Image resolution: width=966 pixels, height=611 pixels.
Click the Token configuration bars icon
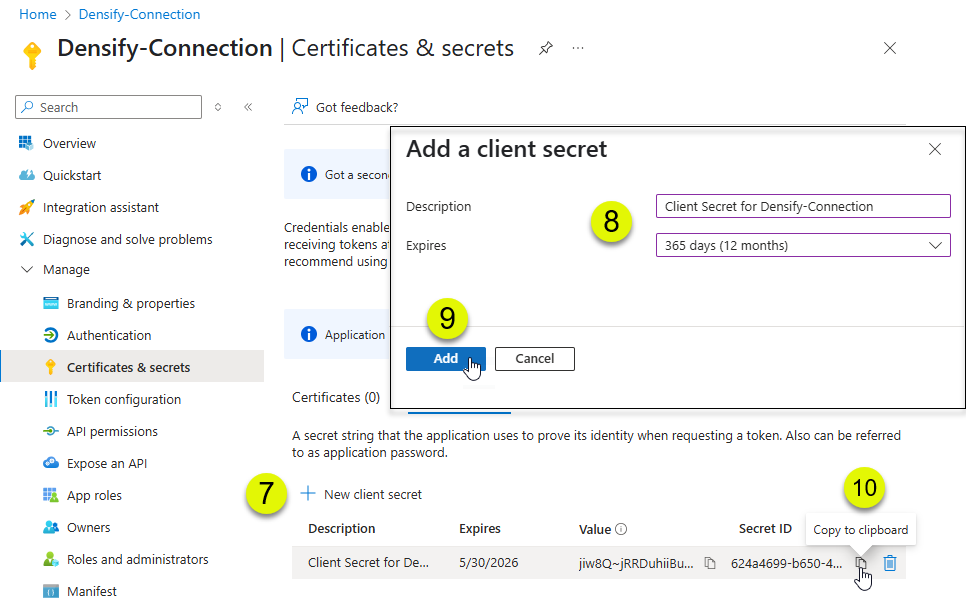[x=51, y=399]
